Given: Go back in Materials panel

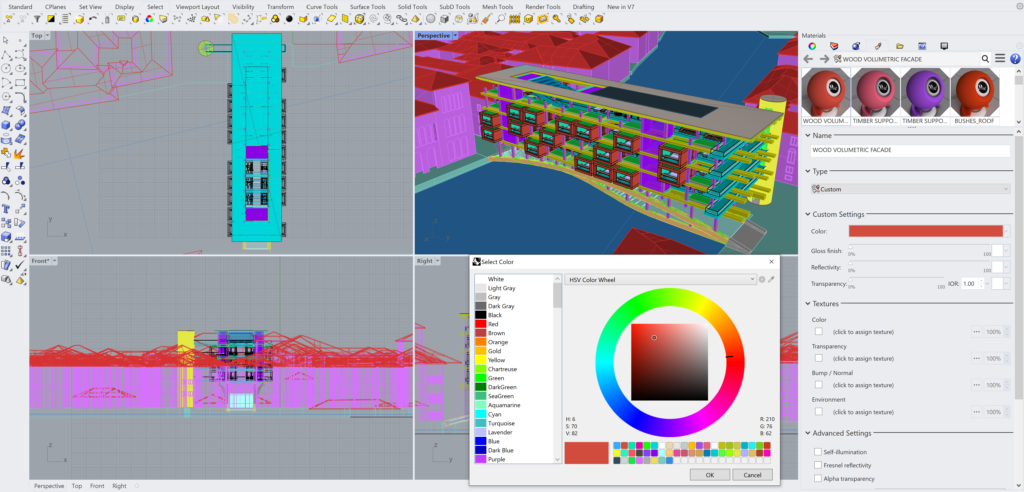Looking at the screenshot, I should coord(808,59).
